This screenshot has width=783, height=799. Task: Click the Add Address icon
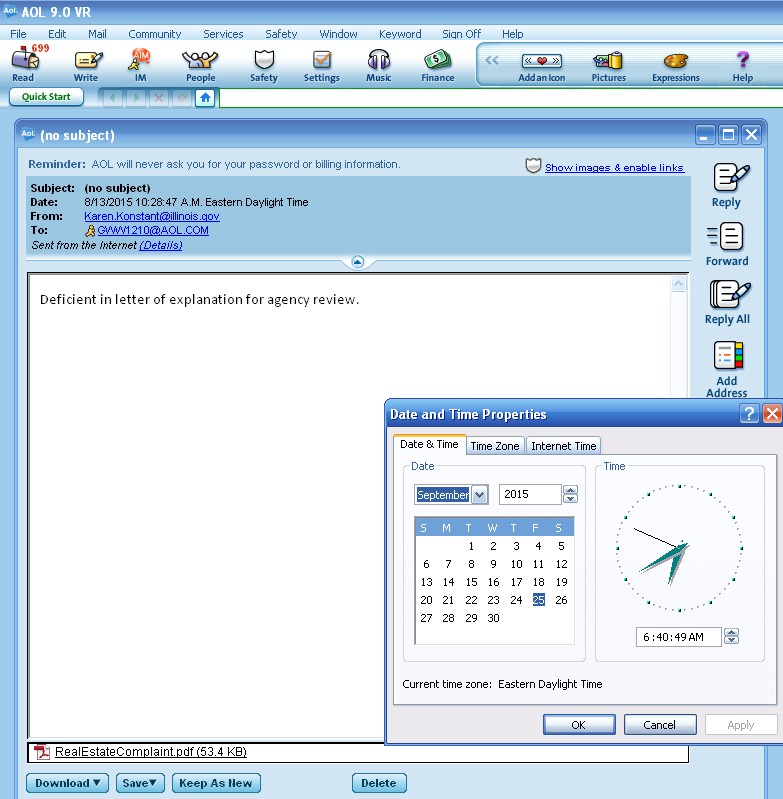click(x=727, y=369)
